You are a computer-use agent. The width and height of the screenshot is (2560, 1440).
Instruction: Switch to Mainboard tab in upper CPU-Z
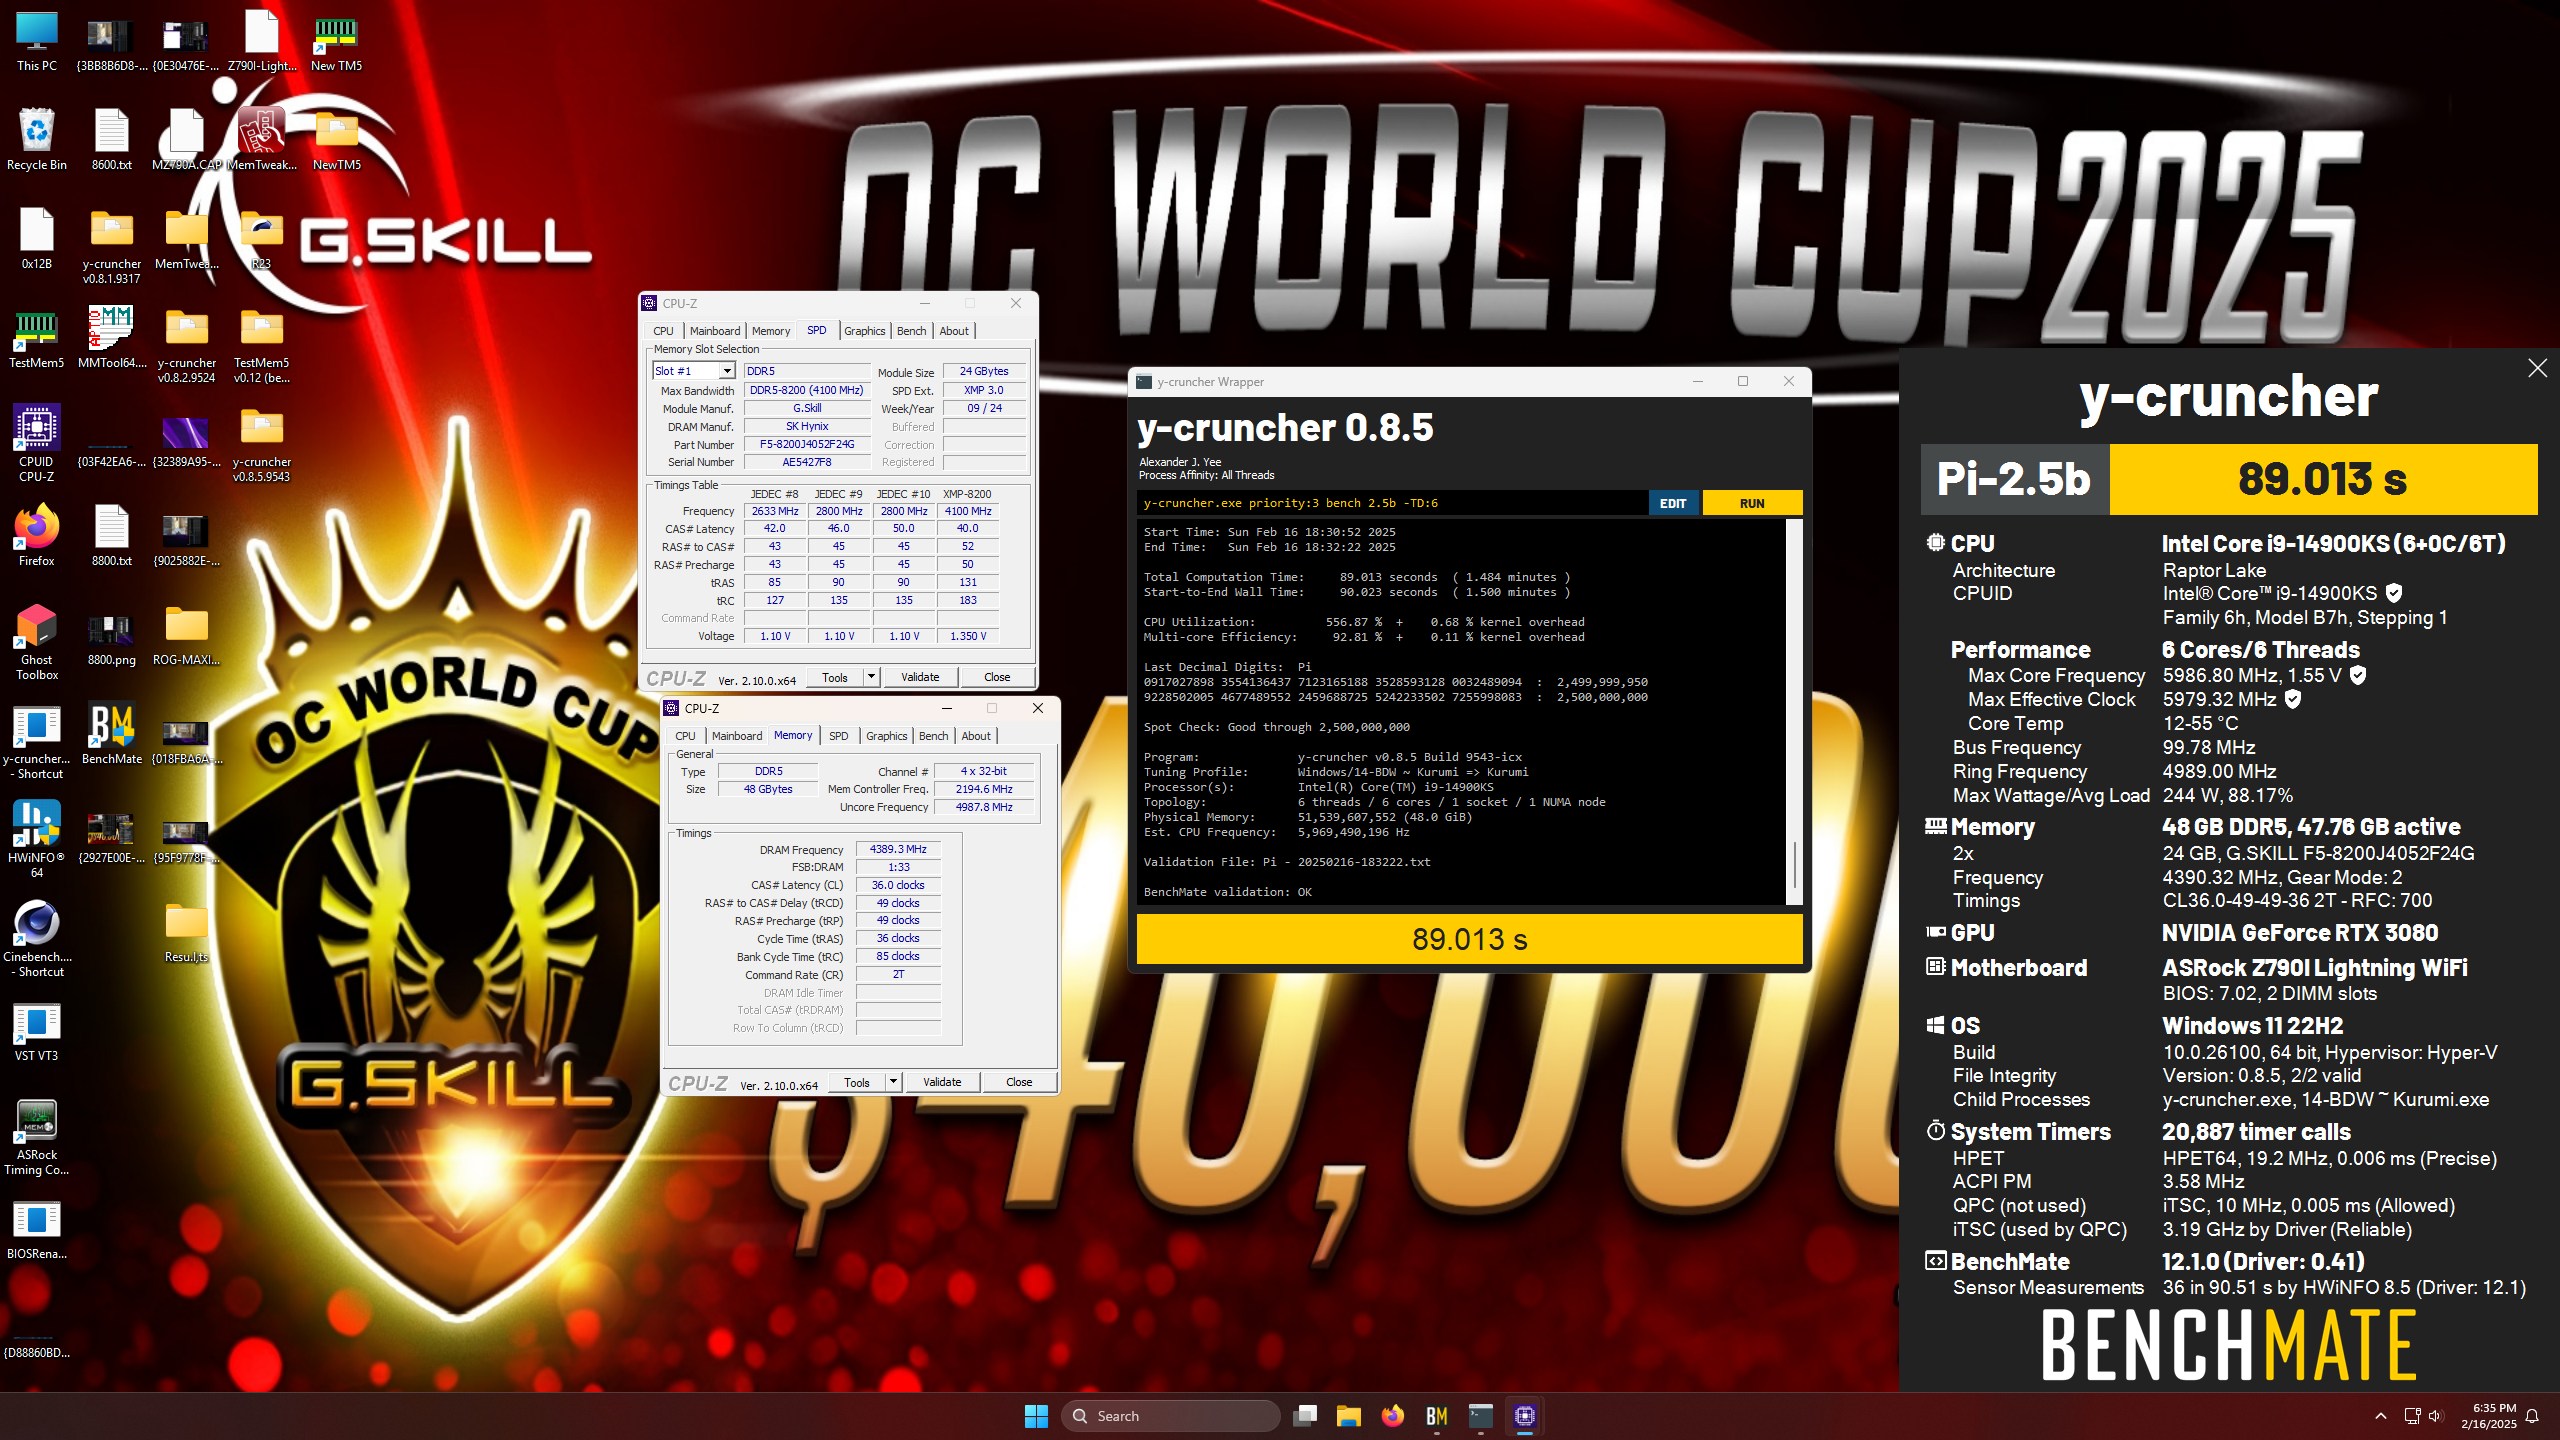[x=715, y=331]
